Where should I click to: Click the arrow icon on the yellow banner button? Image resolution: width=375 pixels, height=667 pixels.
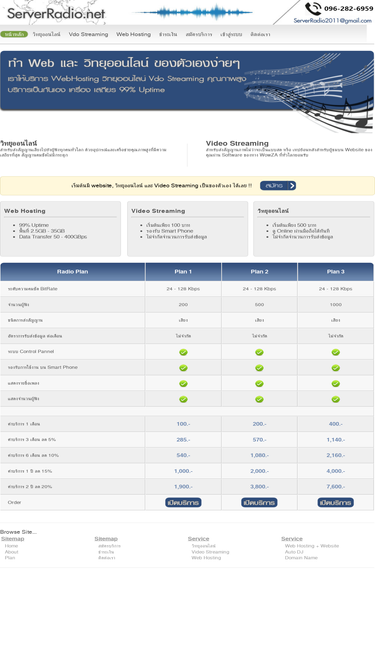pyautogui.click(x=292, y=186)
